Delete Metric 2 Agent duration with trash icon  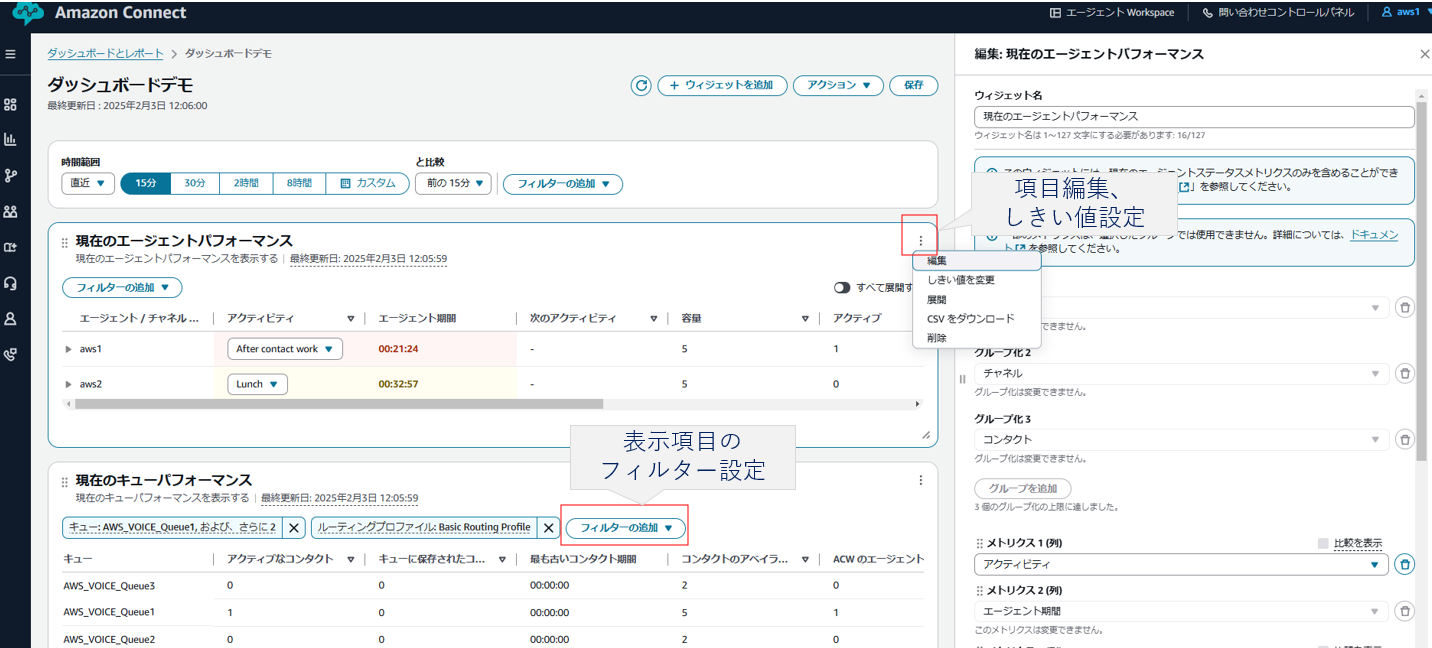tap(1405, 611)
